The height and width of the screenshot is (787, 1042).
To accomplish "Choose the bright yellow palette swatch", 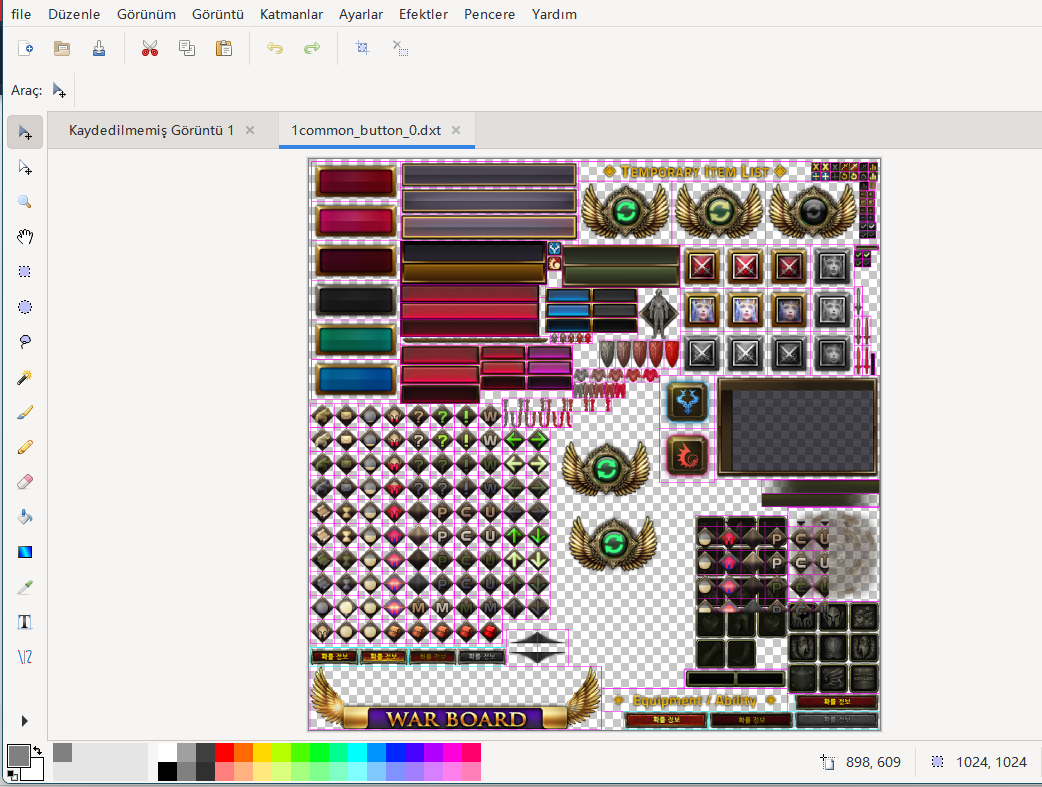I will 262,752.
